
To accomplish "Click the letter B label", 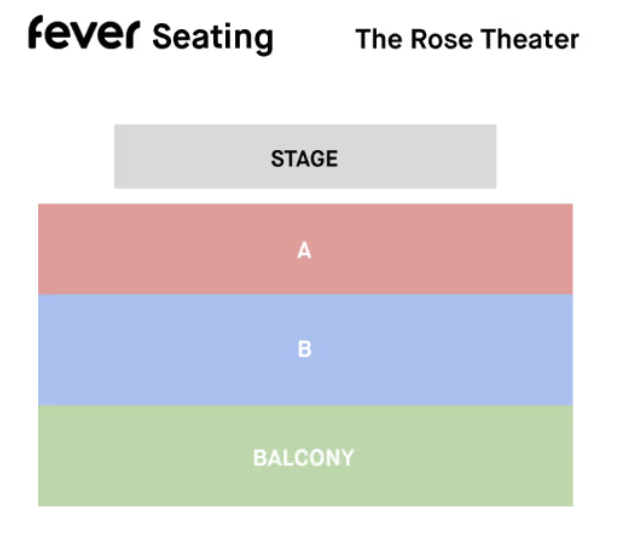I will point(305,349).
